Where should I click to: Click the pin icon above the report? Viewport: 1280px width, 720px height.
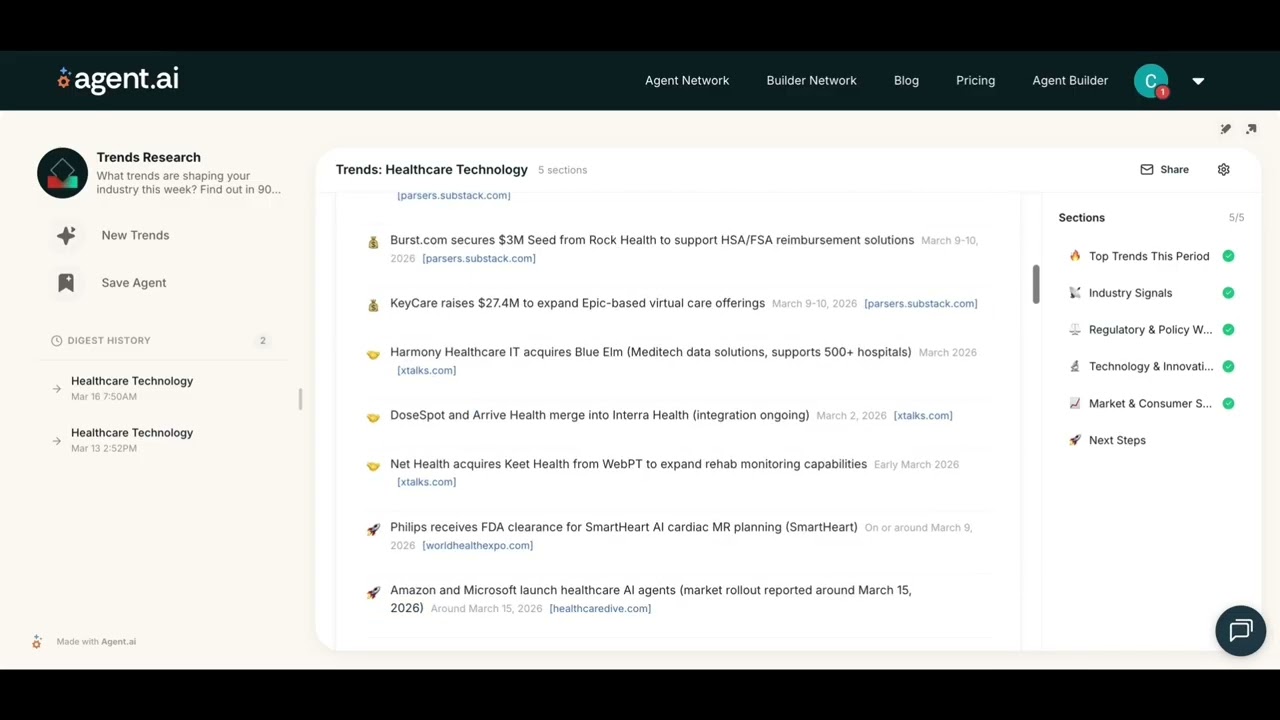1225,129
